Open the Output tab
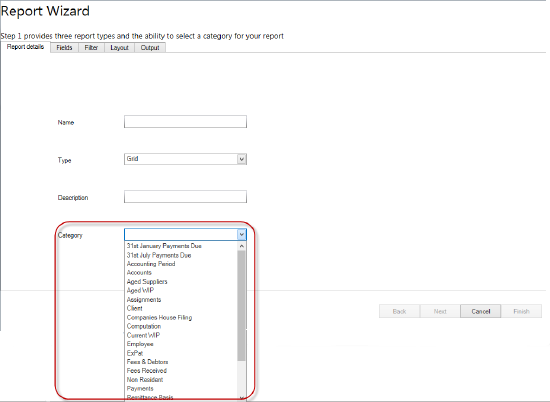The width and height of the screenshot is (550, 402). point(150,48)
